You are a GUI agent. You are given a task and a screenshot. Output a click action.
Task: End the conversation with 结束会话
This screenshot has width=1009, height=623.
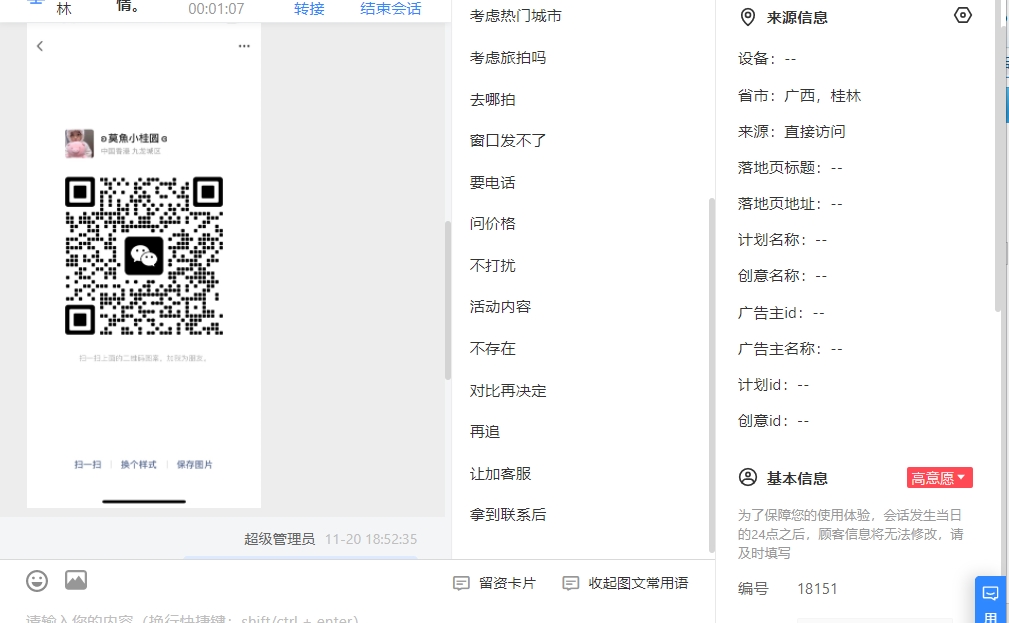point(391,9)
